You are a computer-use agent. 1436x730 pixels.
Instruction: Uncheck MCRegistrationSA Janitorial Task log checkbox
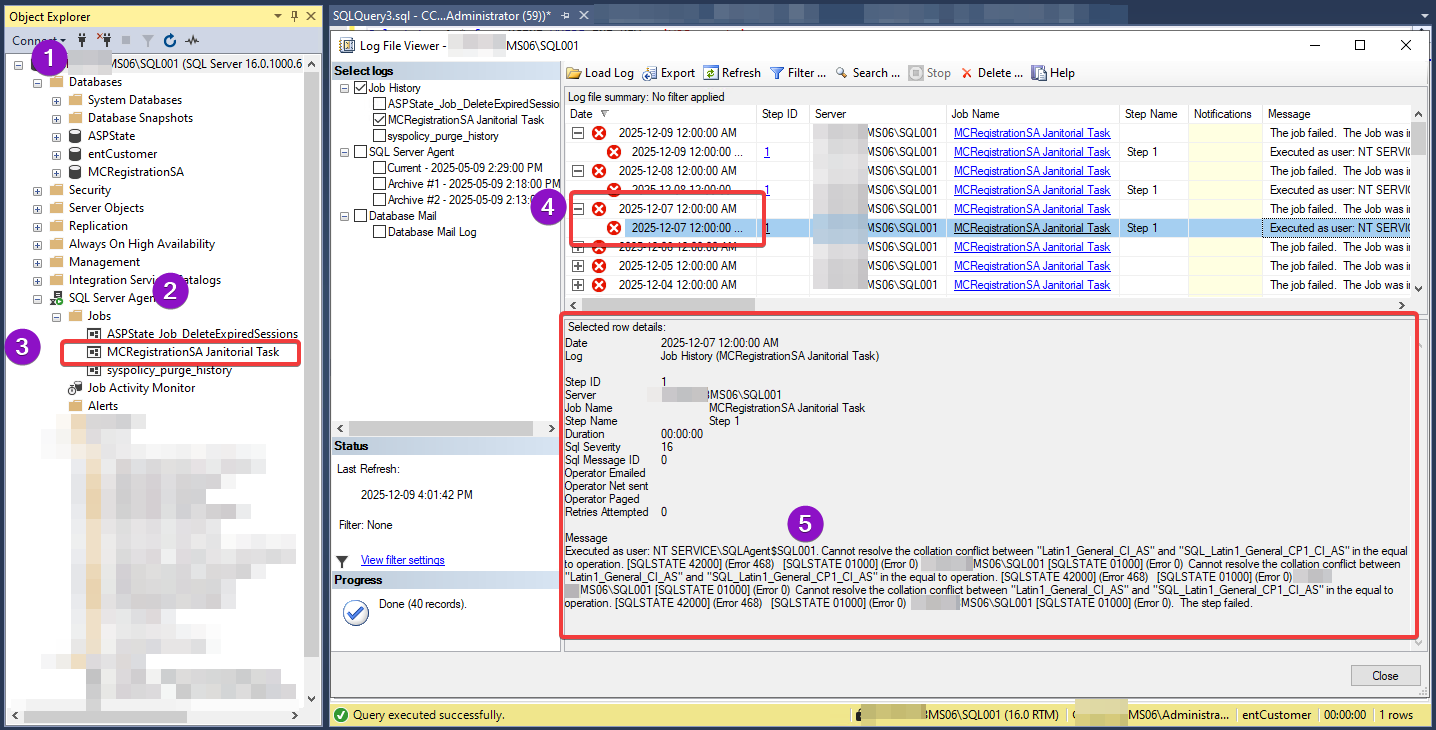pyautogui.click(x=379, y=120)
